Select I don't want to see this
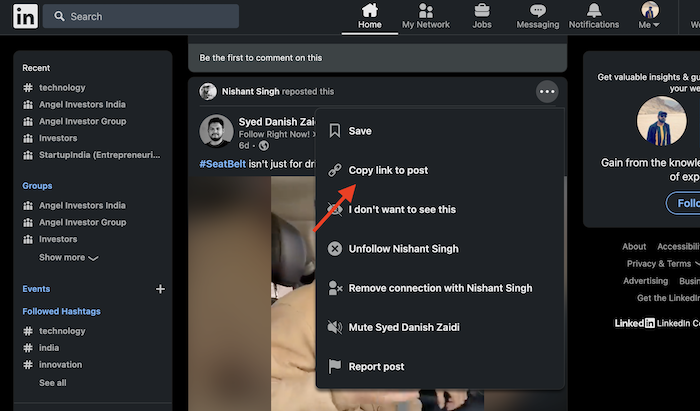 point(401,209)
